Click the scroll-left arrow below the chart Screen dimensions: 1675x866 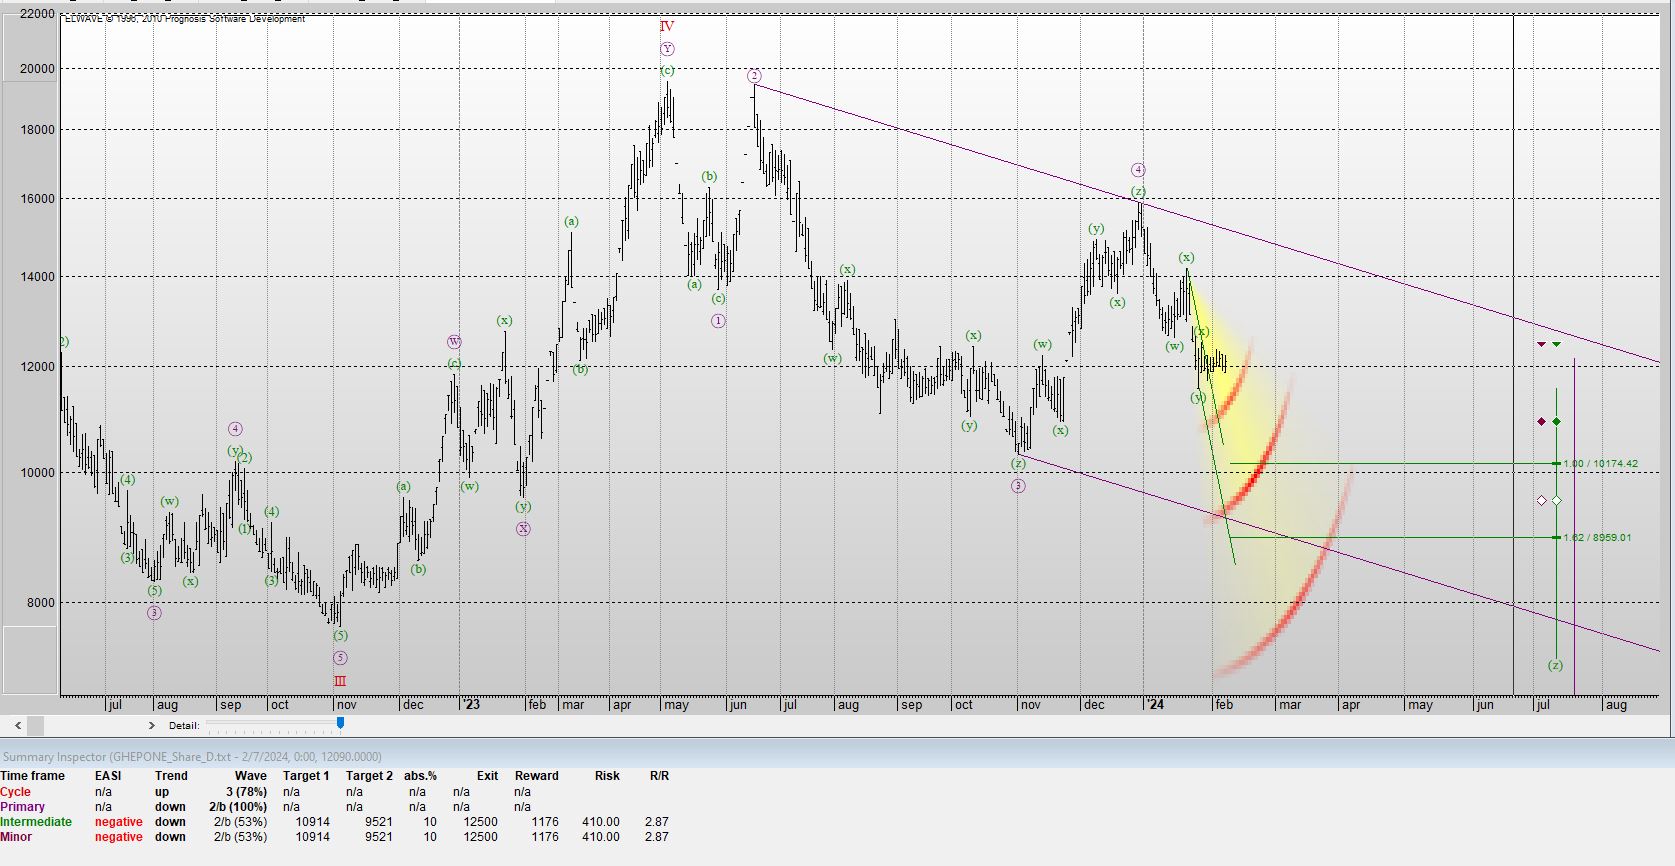click(18, 725)
